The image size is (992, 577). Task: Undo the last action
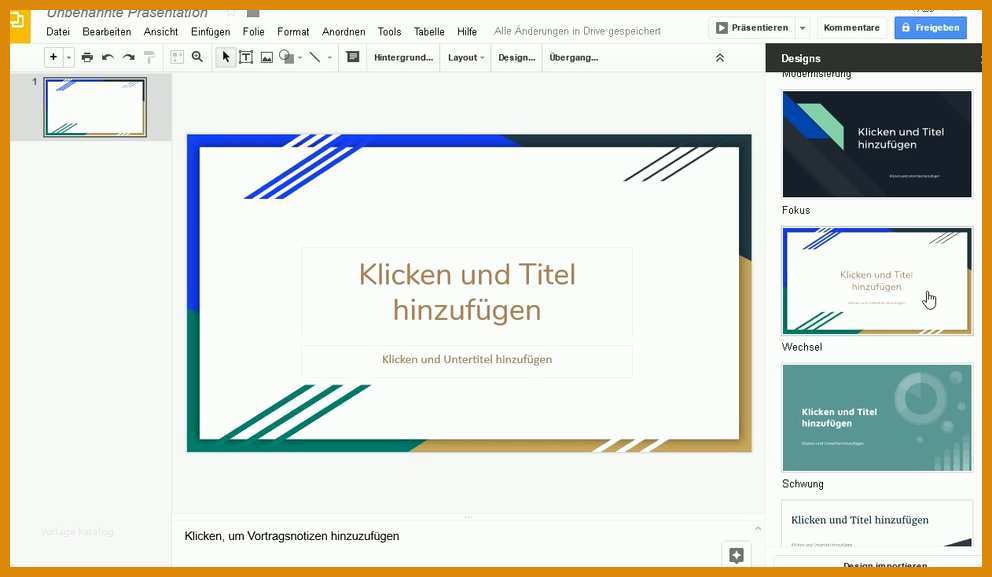pyautogui.click(x=108, y=58)
